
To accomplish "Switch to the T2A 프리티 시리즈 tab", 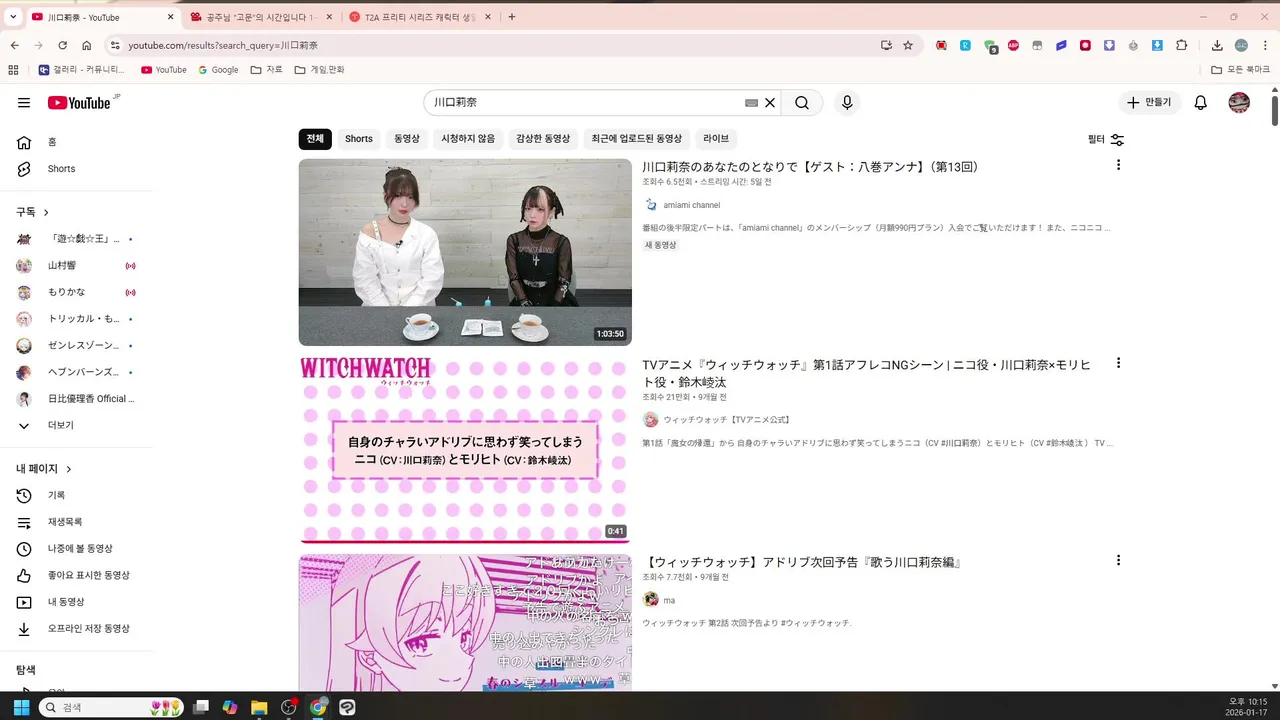I will click(x=420, y=17).
